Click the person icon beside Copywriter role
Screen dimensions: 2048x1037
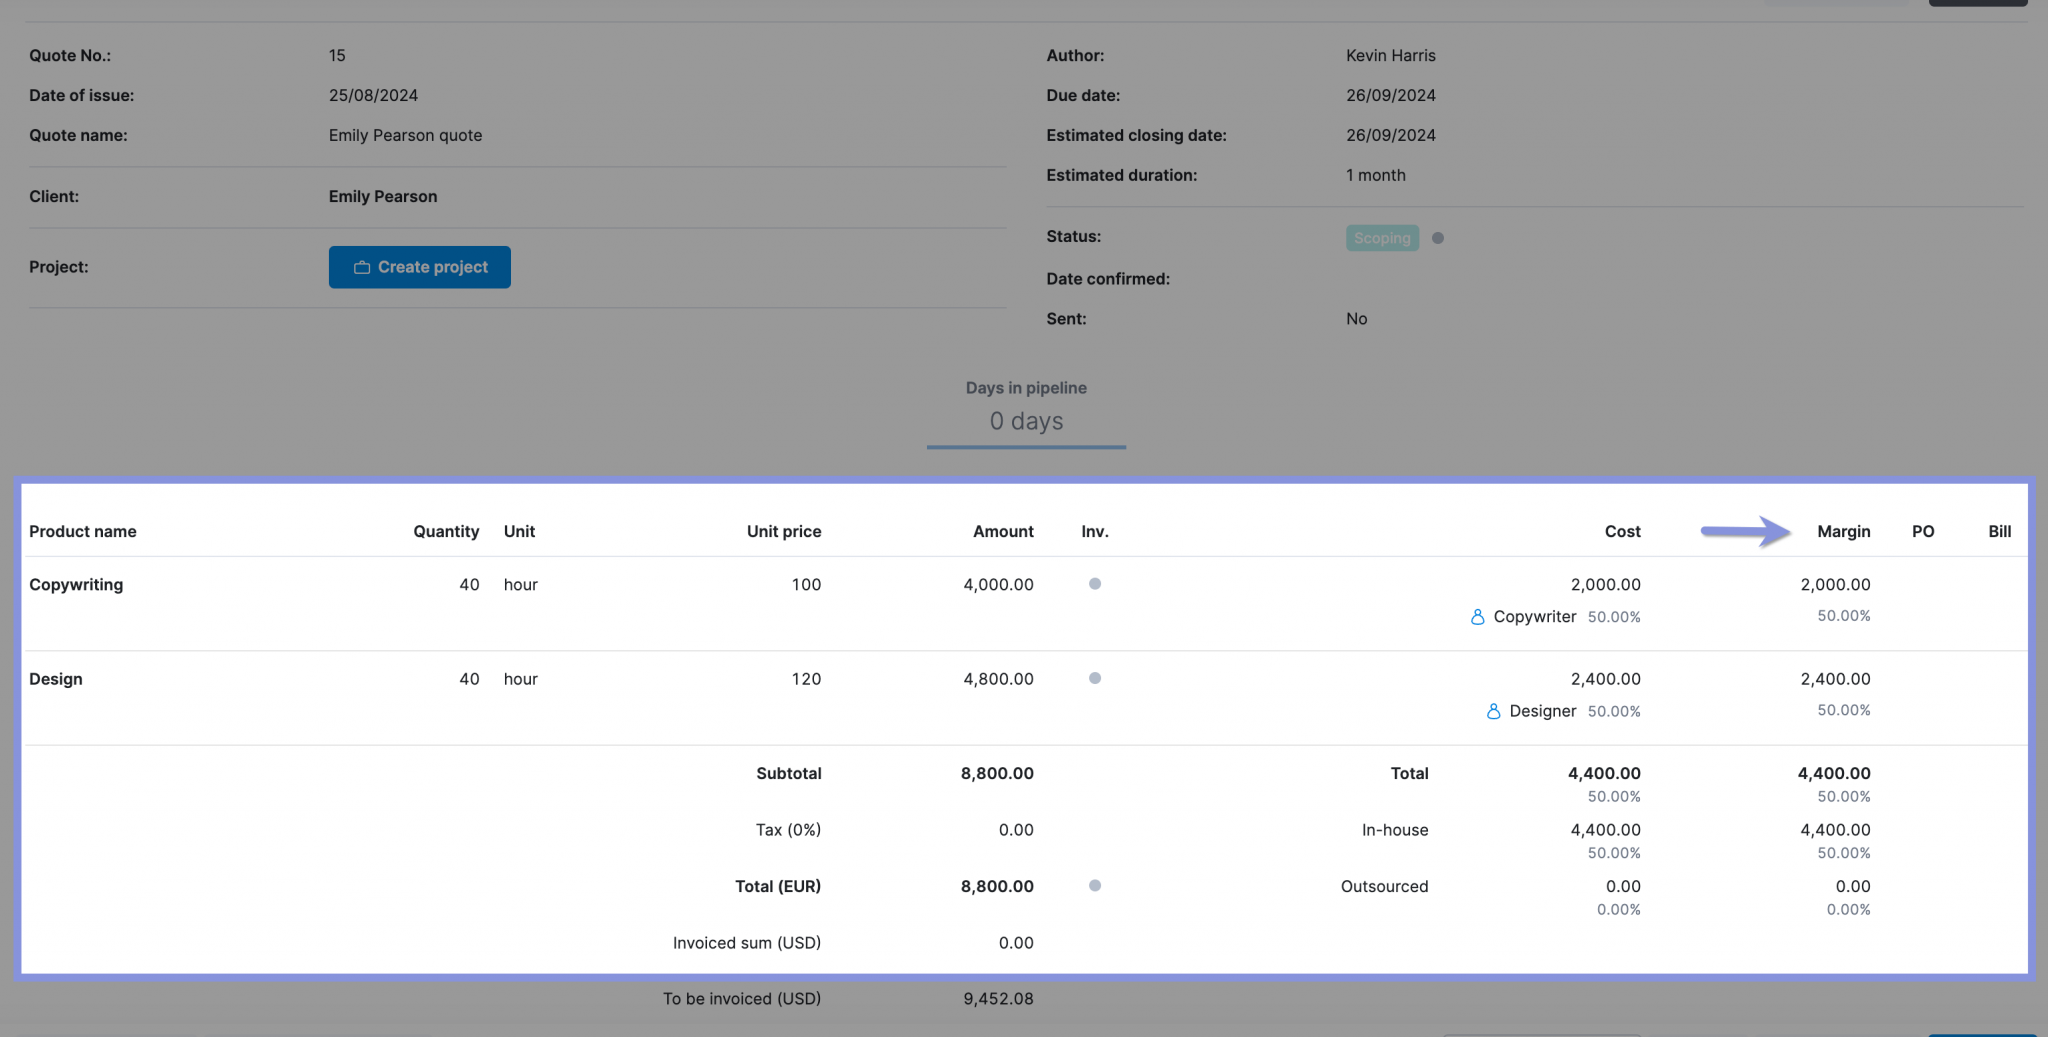[x=1477, y=617]
